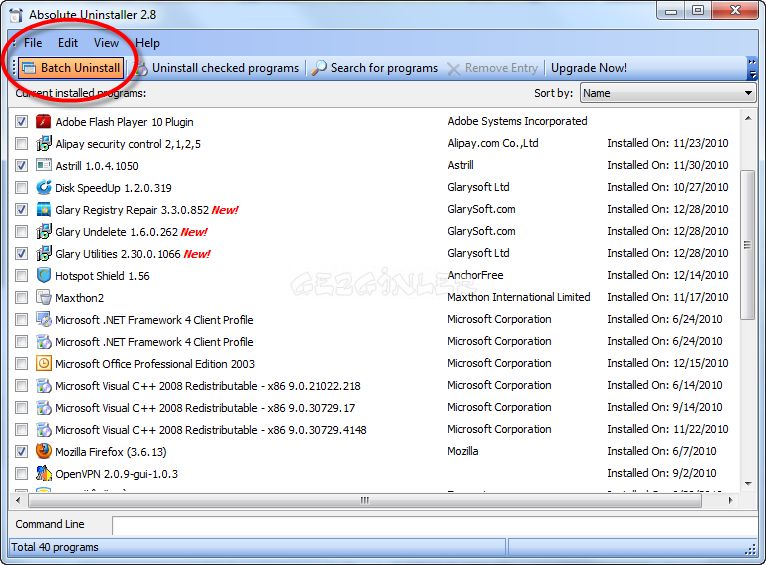This screenshot has height=565, width=766.
Task: Open the View menu
Action: coord(106,43)
